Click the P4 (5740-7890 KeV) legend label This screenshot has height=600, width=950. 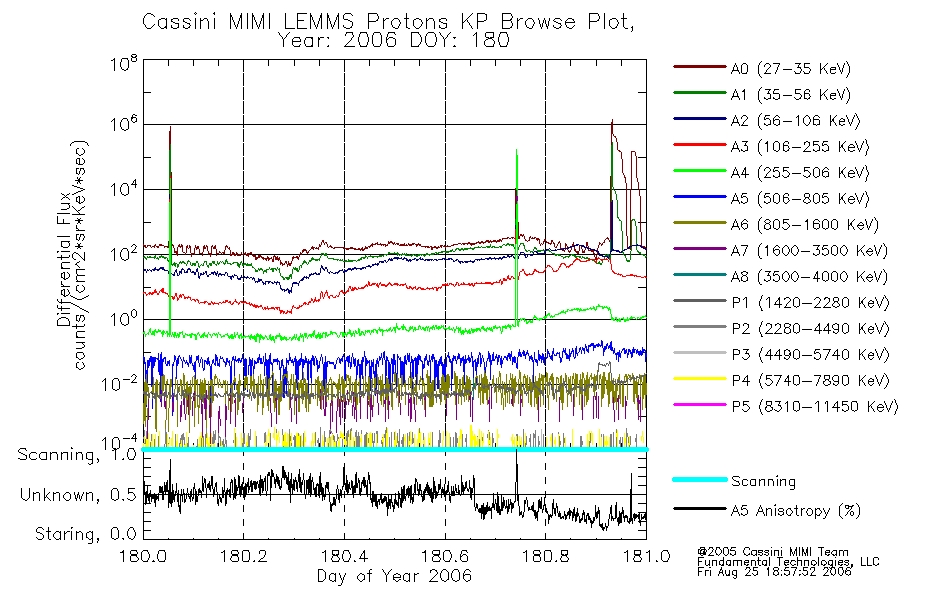click(x=810, y=381)
